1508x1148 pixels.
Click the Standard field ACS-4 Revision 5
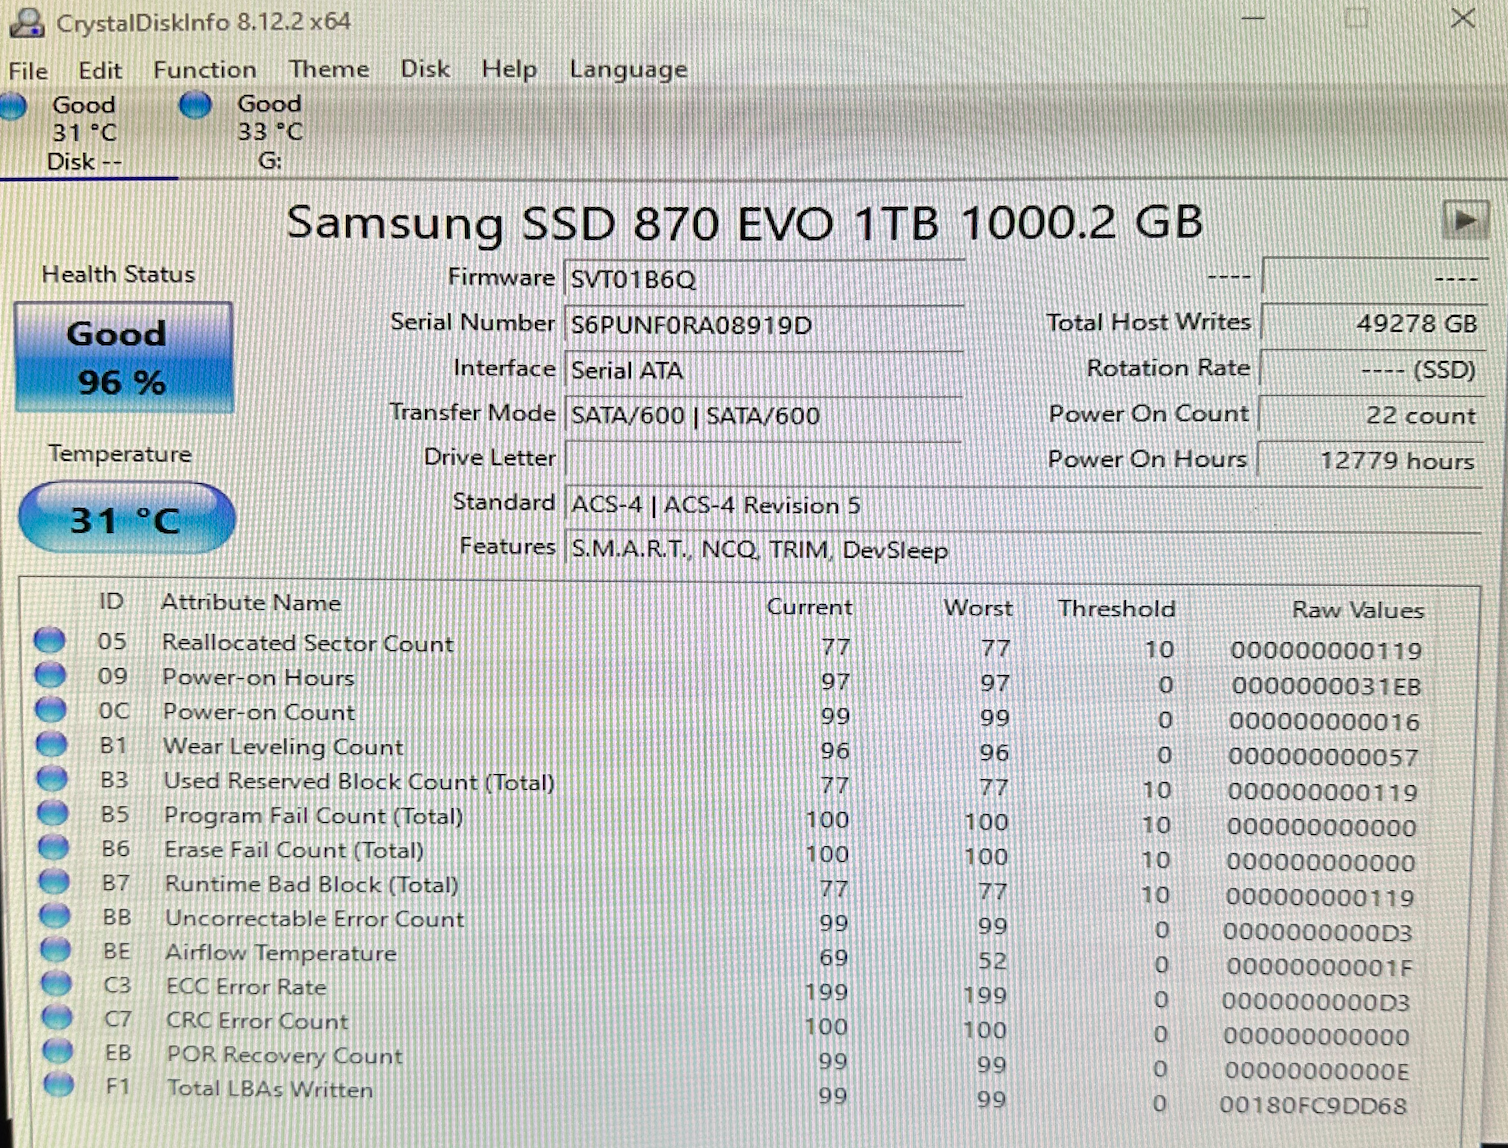1022,505
